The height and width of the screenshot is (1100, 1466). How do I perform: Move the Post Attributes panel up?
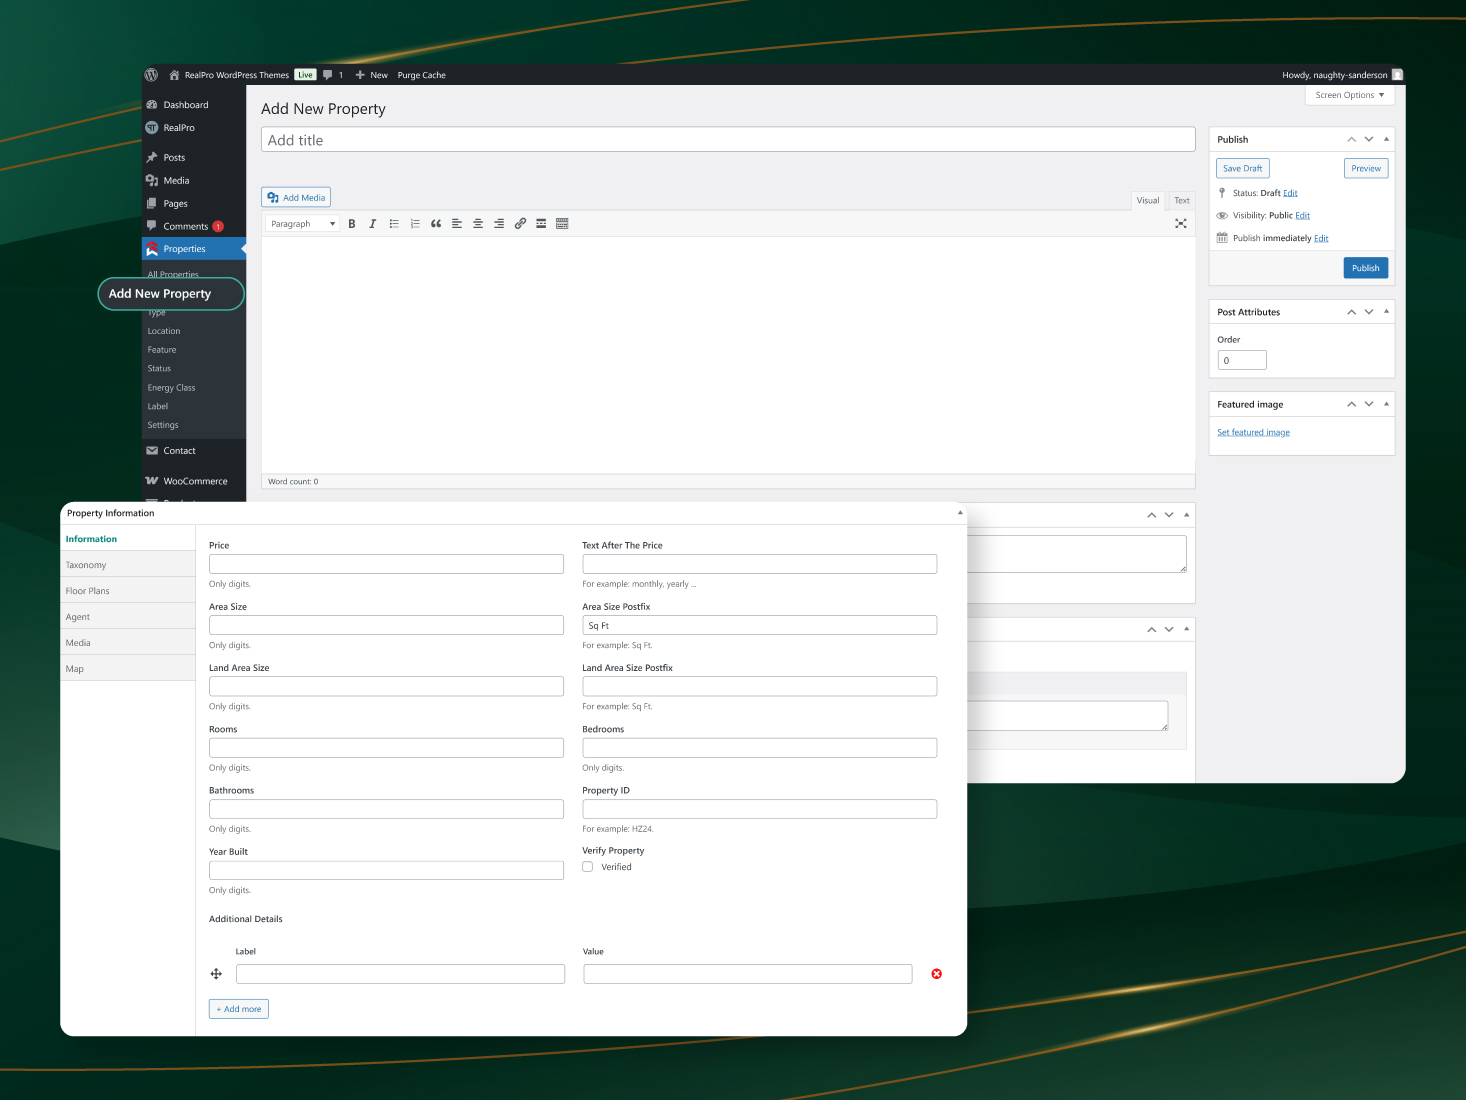(1352, 312)
